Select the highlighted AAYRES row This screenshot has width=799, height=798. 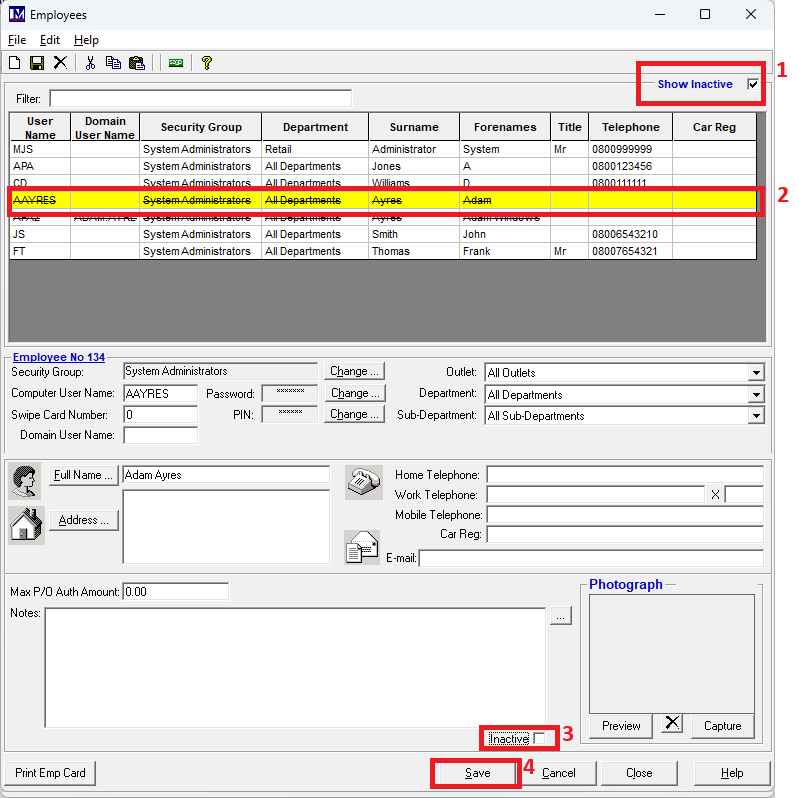point(383,200)
